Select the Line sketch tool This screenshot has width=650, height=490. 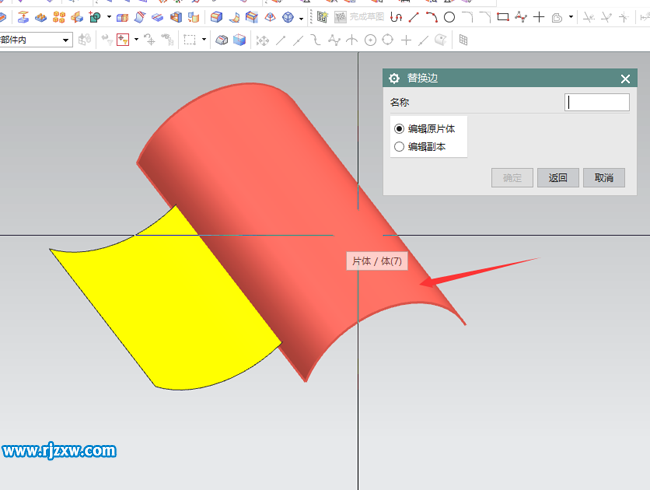pos(414,17)
